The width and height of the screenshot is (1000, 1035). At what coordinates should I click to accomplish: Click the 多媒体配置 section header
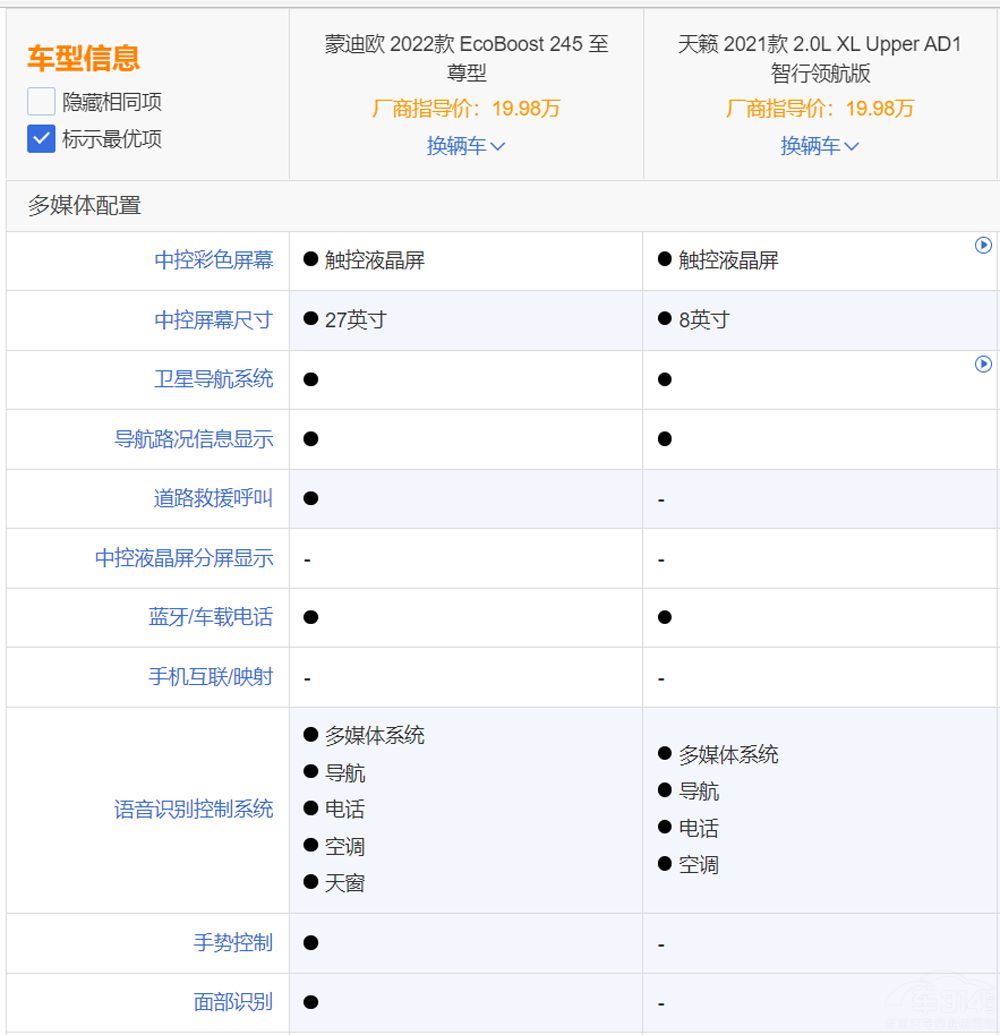pos(84,206)
